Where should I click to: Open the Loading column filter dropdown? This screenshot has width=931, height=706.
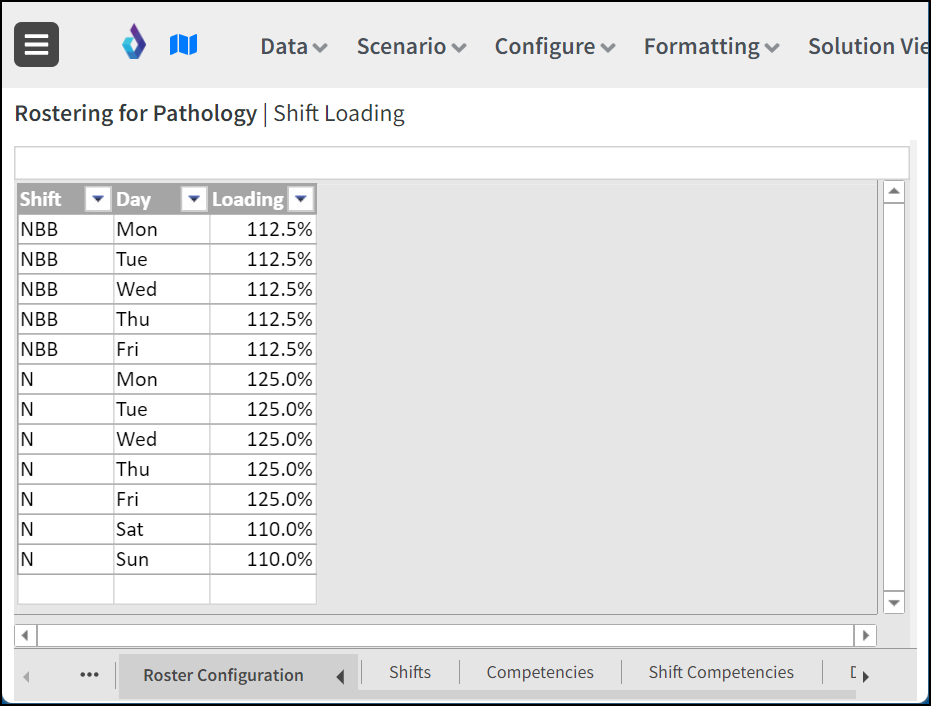click(301, 199)
